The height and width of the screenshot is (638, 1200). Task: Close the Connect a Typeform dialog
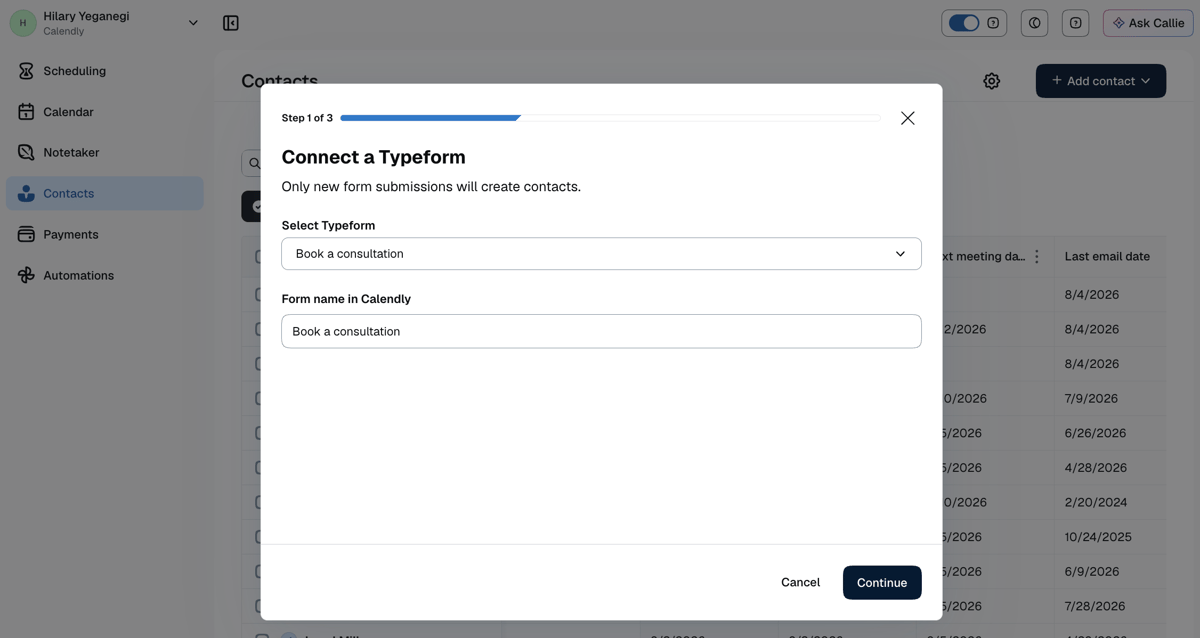(x=907, y=118)
